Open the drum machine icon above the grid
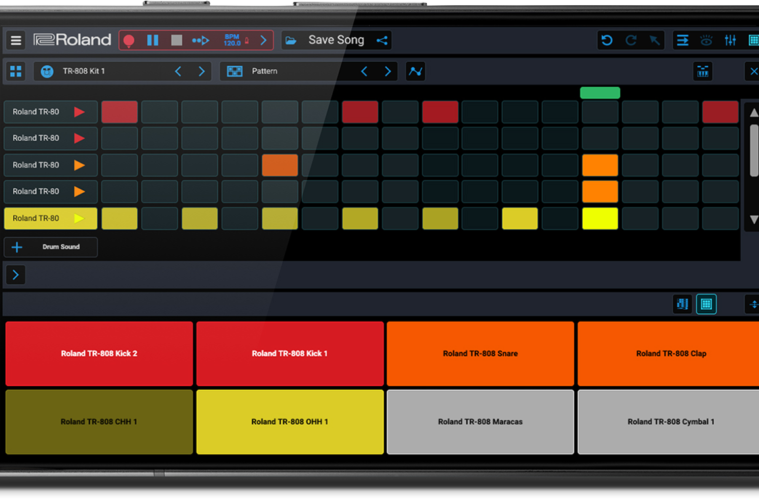This screenshot has height=500, width=759. [x=703, y=72]
